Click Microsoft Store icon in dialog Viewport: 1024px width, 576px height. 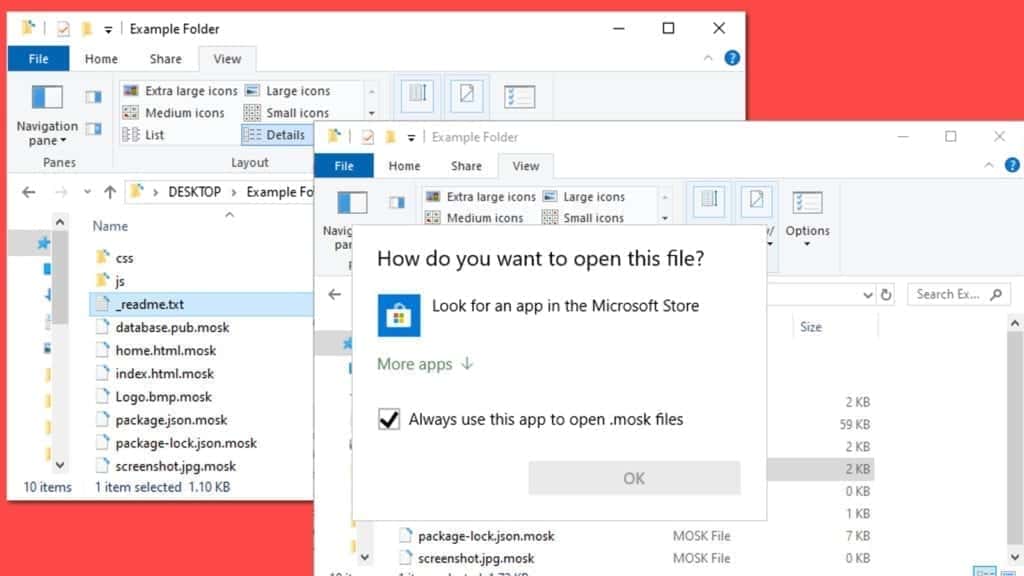click(399, 315)
